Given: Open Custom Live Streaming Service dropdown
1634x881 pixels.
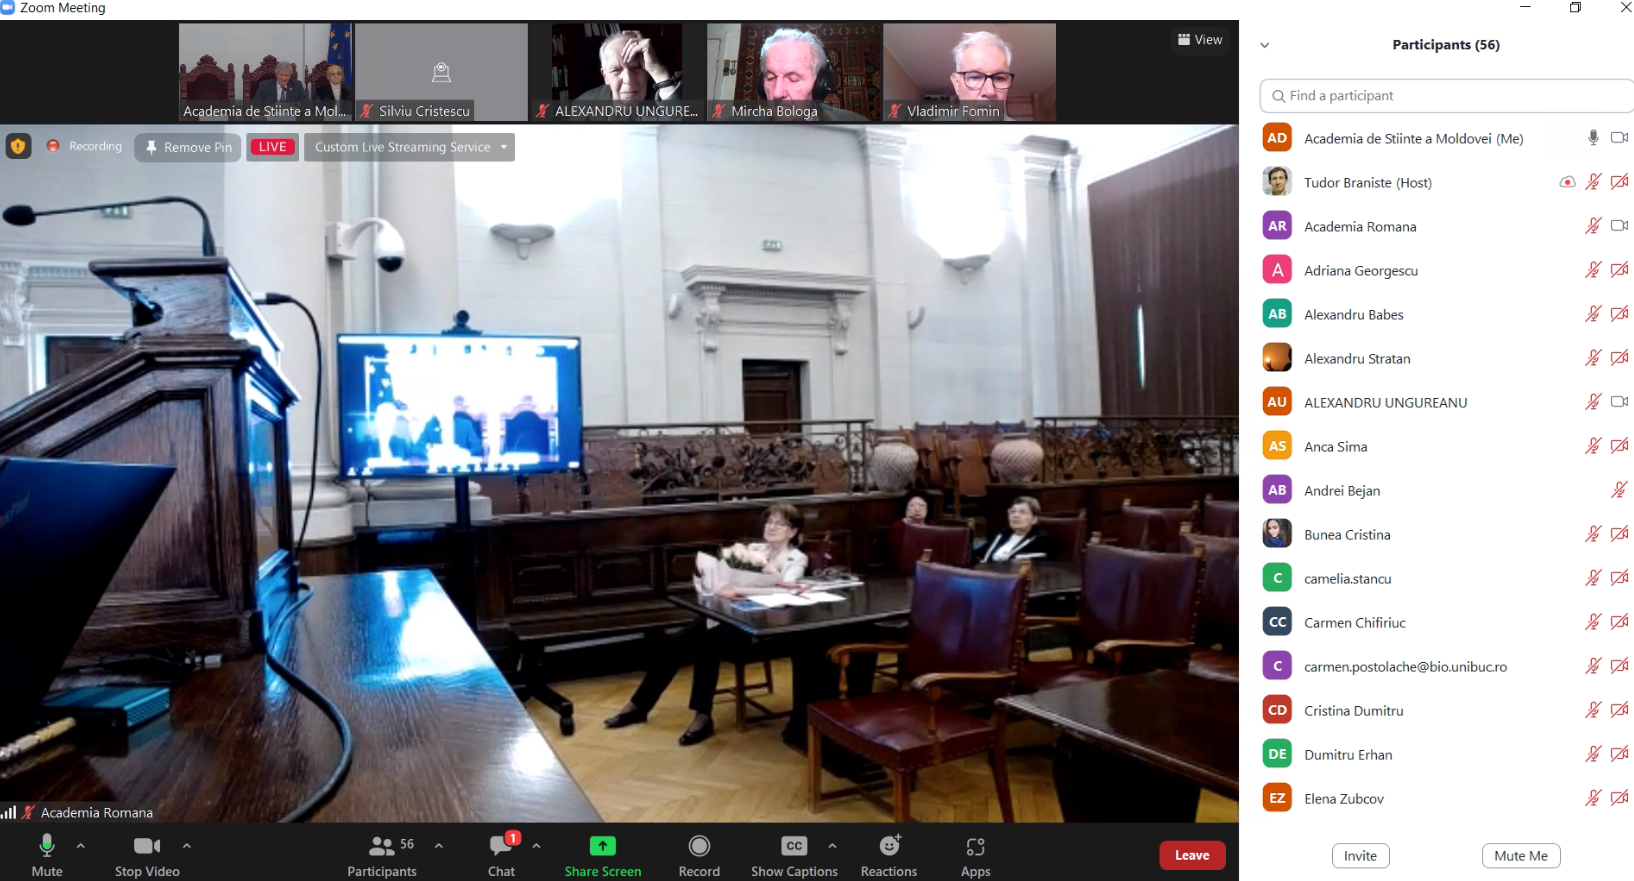Looking at the screenshot, I should click(x=409, y=147).
